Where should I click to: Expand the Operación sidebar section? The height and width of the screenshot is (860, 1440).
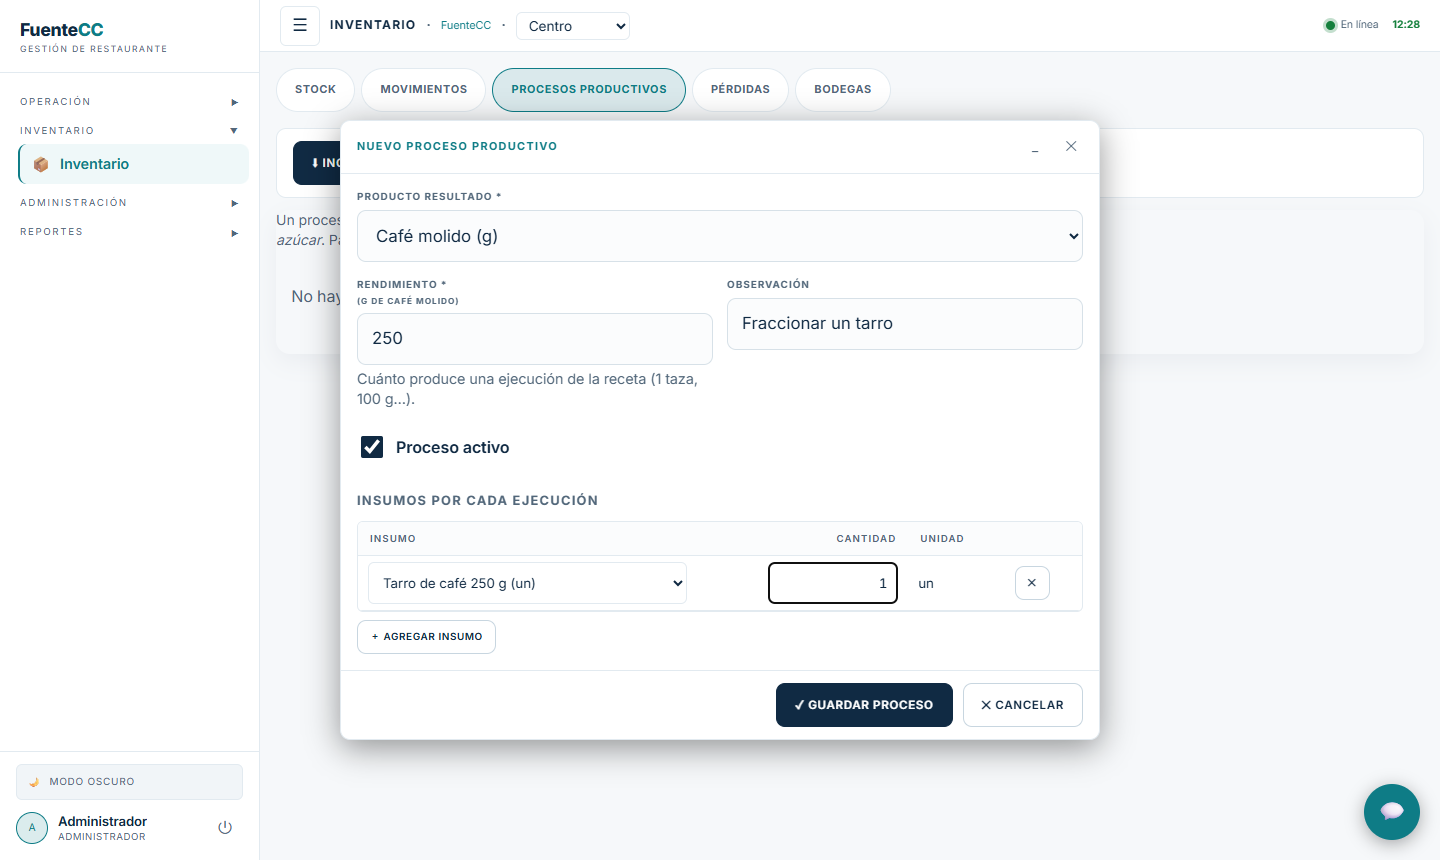point(129,102)
